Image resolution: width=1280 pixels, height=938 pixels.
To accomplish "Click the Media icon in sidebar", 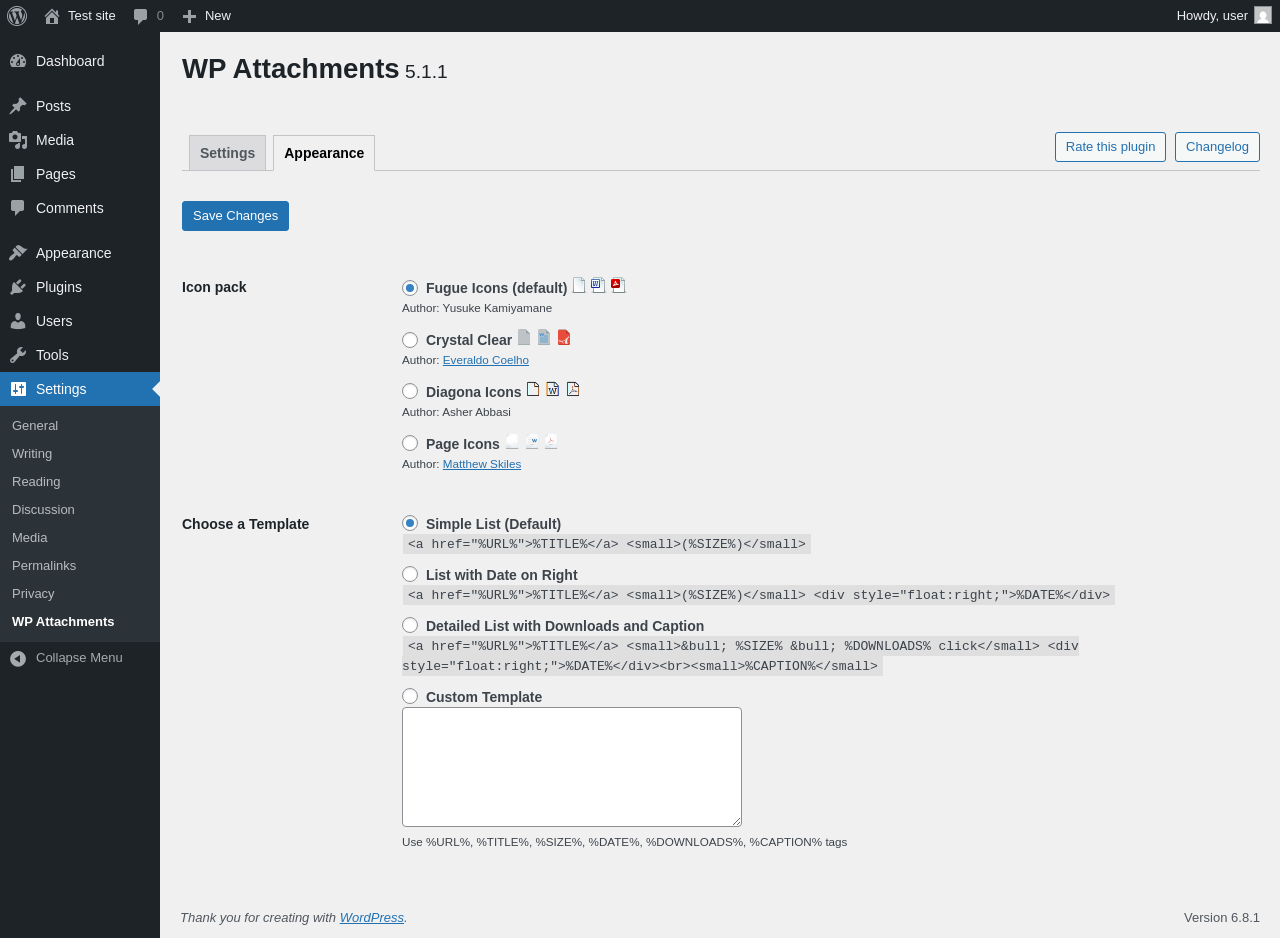I will point(18,140).
